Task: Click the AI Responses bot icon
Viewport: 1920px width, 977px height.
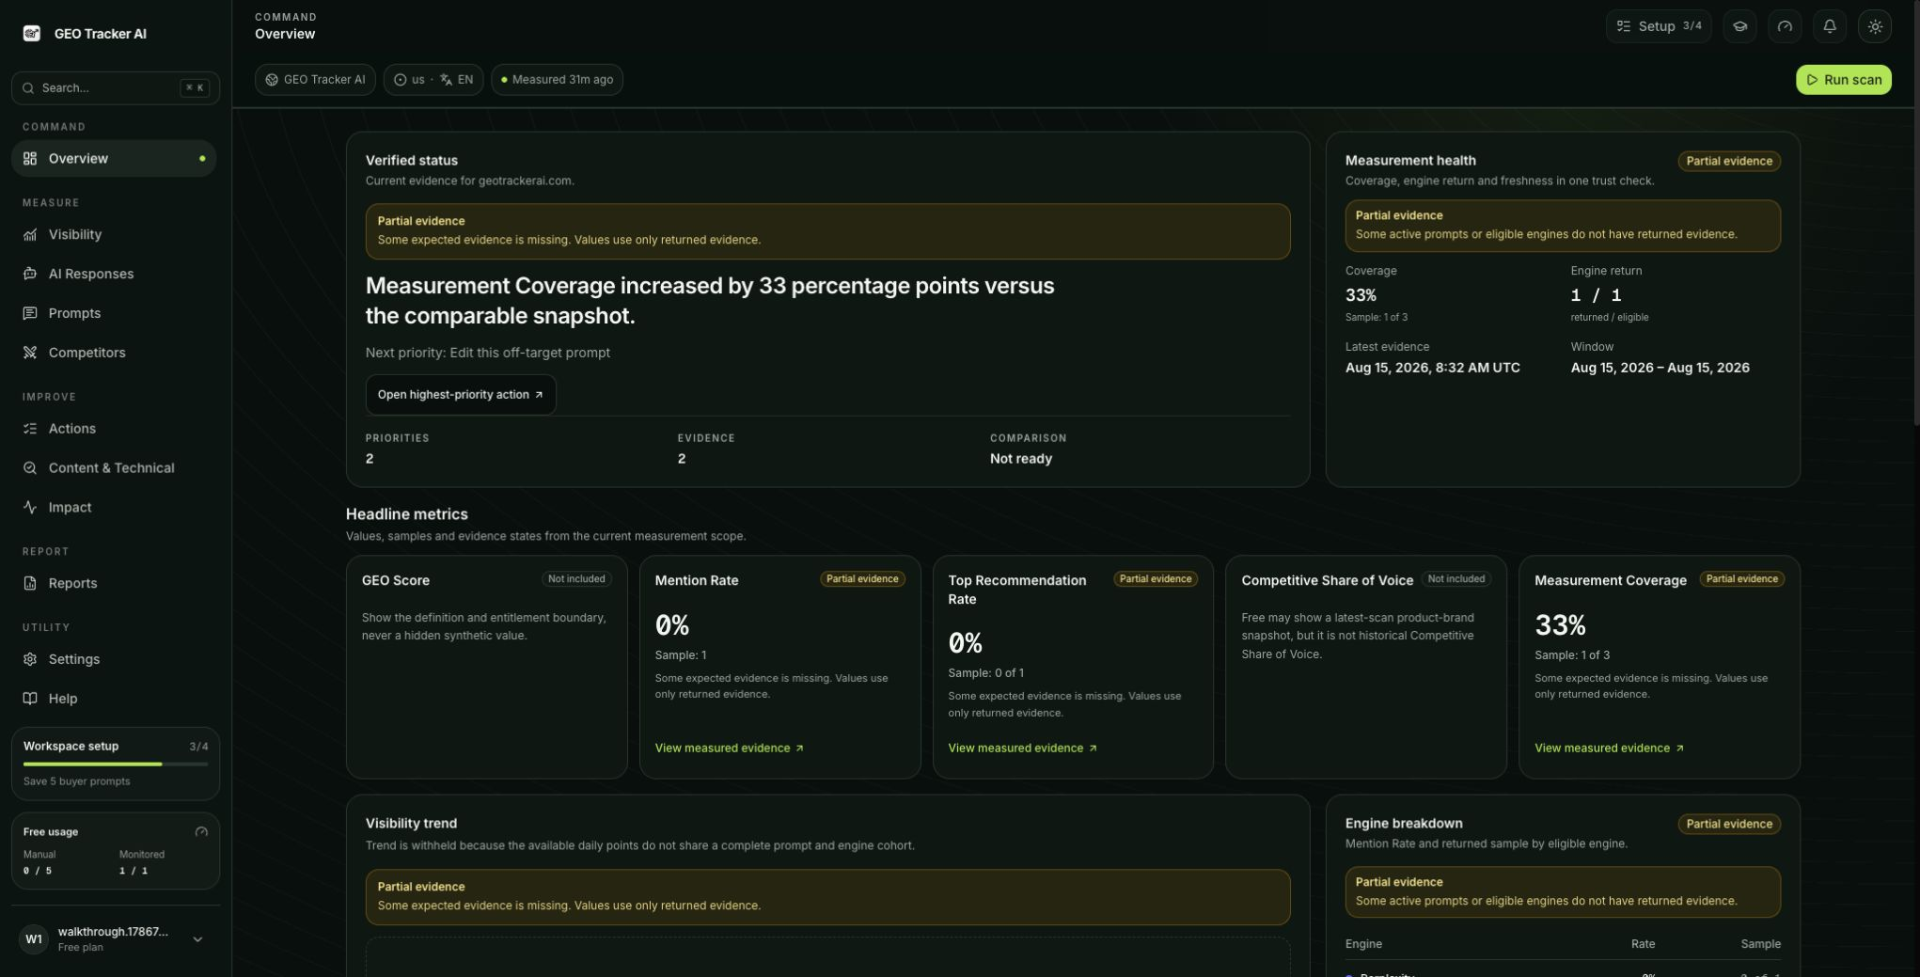Action: pos(30,273)
